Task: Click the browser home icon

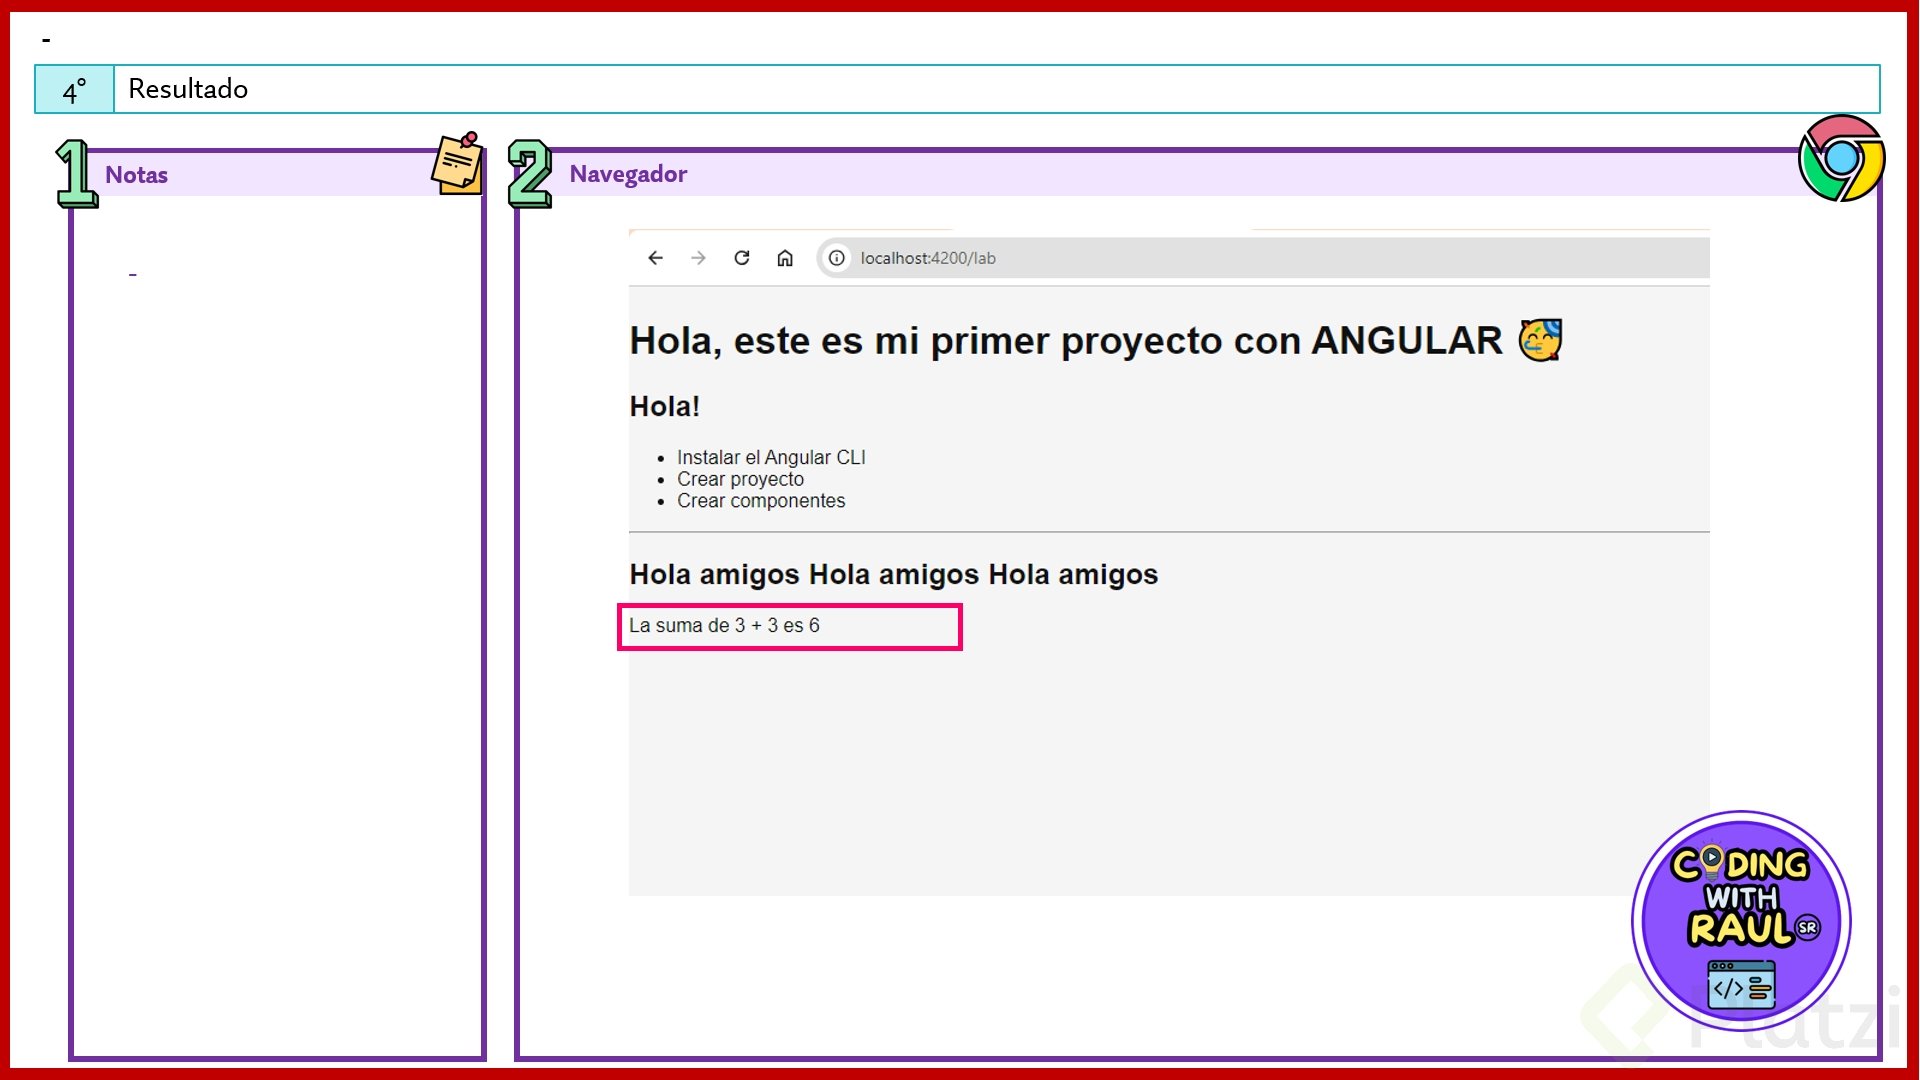Action: click(x=785, y=258)
